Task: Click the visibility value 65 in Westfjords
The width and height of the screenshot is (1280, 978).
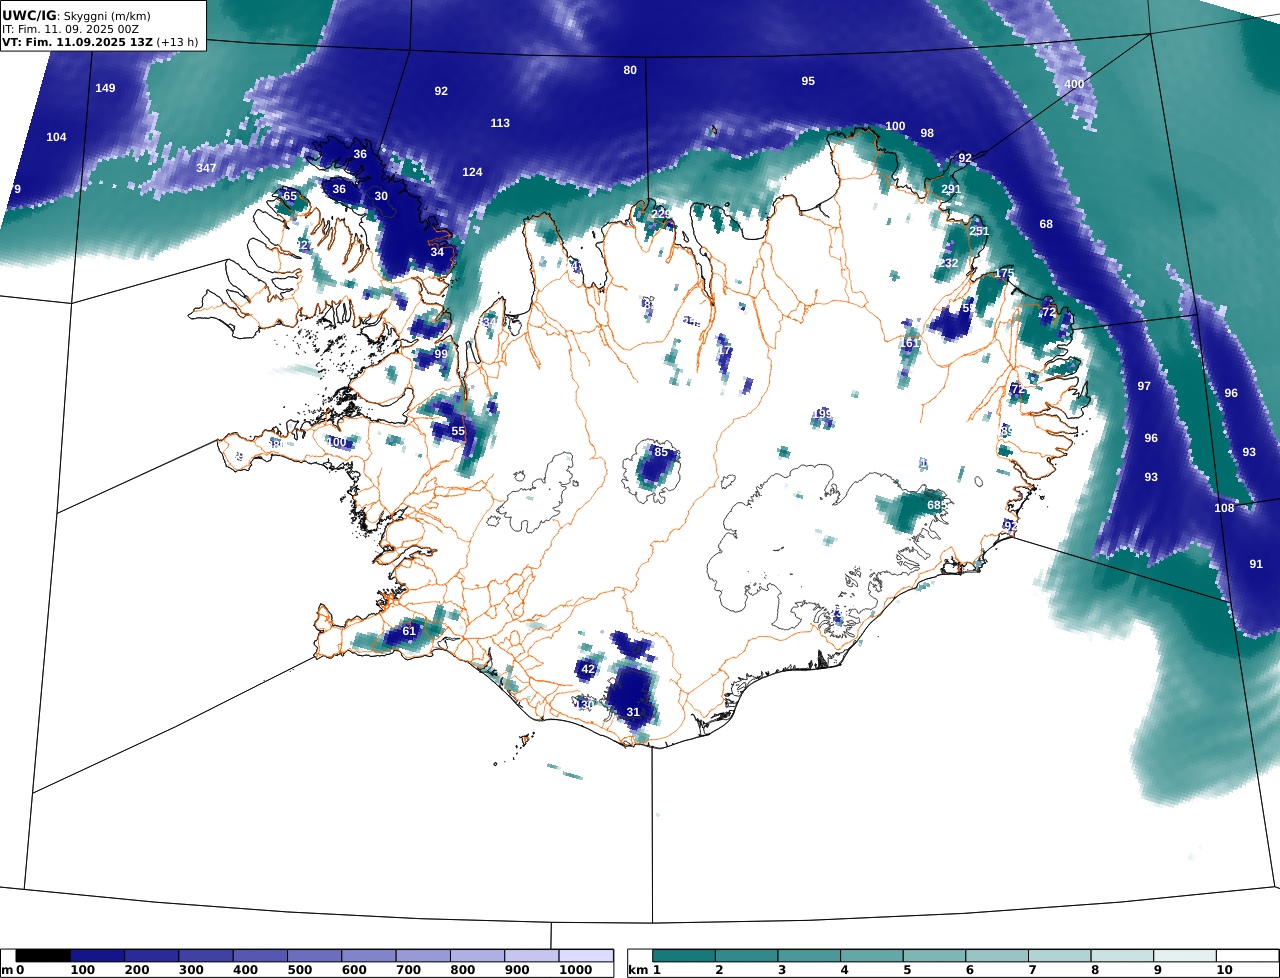Action: [x=290, y=196]
